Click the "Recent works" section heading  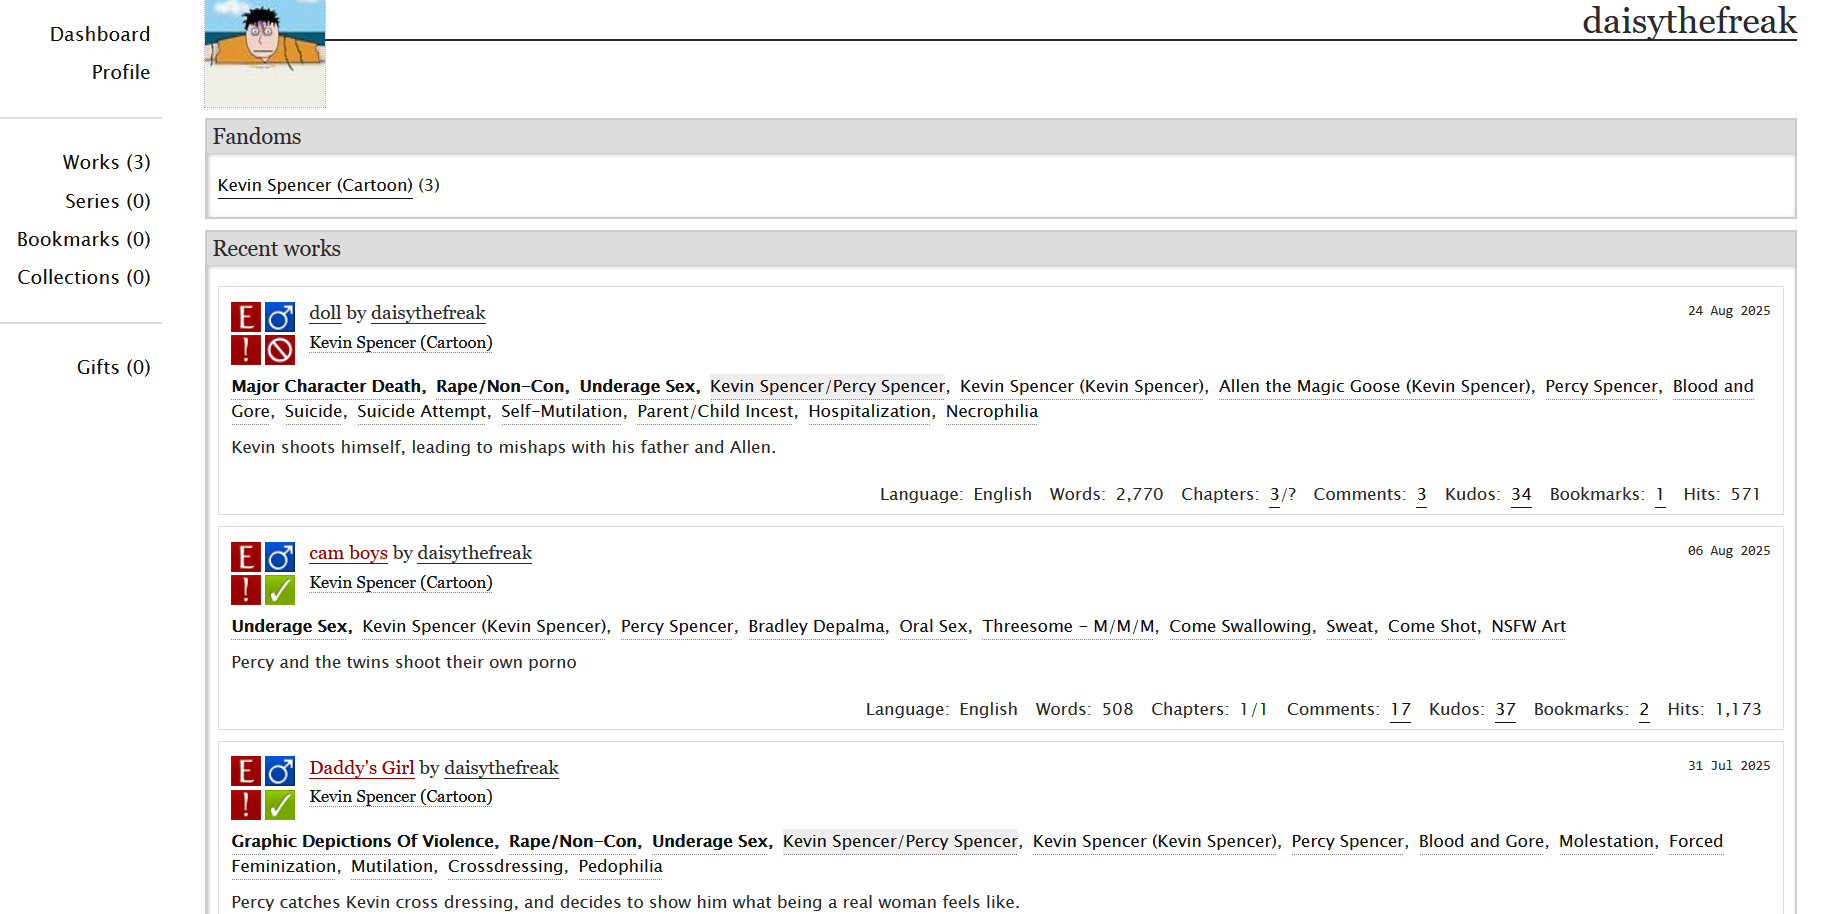point(277,248)
